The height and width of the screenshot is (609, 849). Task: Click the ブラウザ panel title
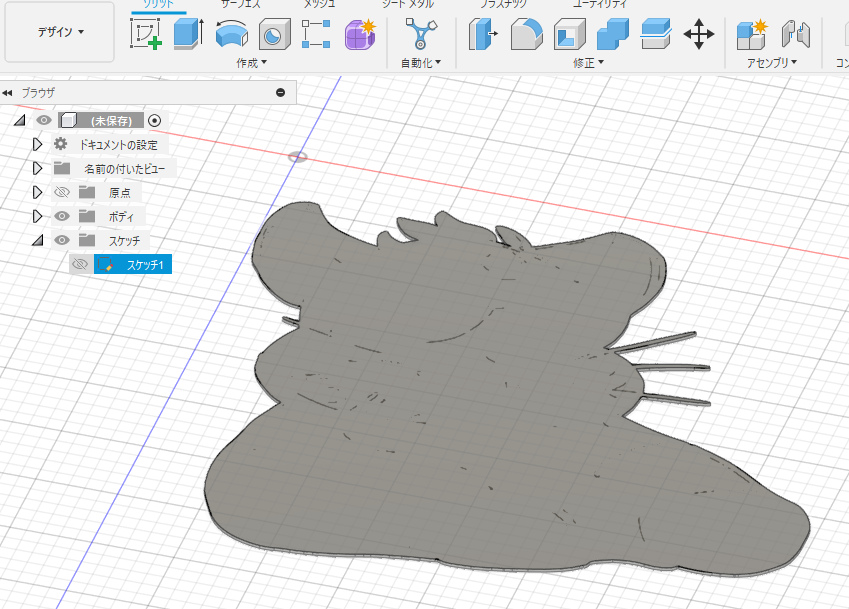38,93
